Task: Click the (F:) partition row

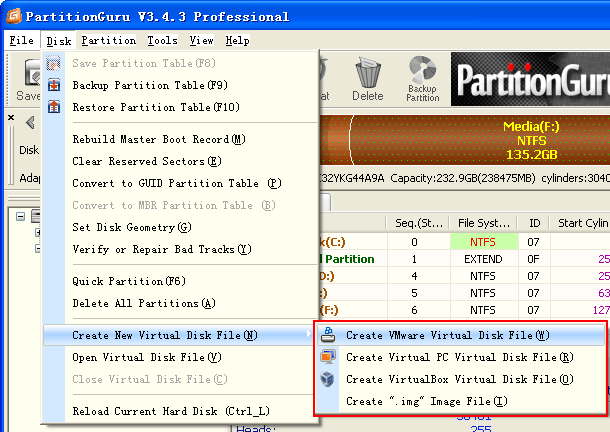Action: 465,310
